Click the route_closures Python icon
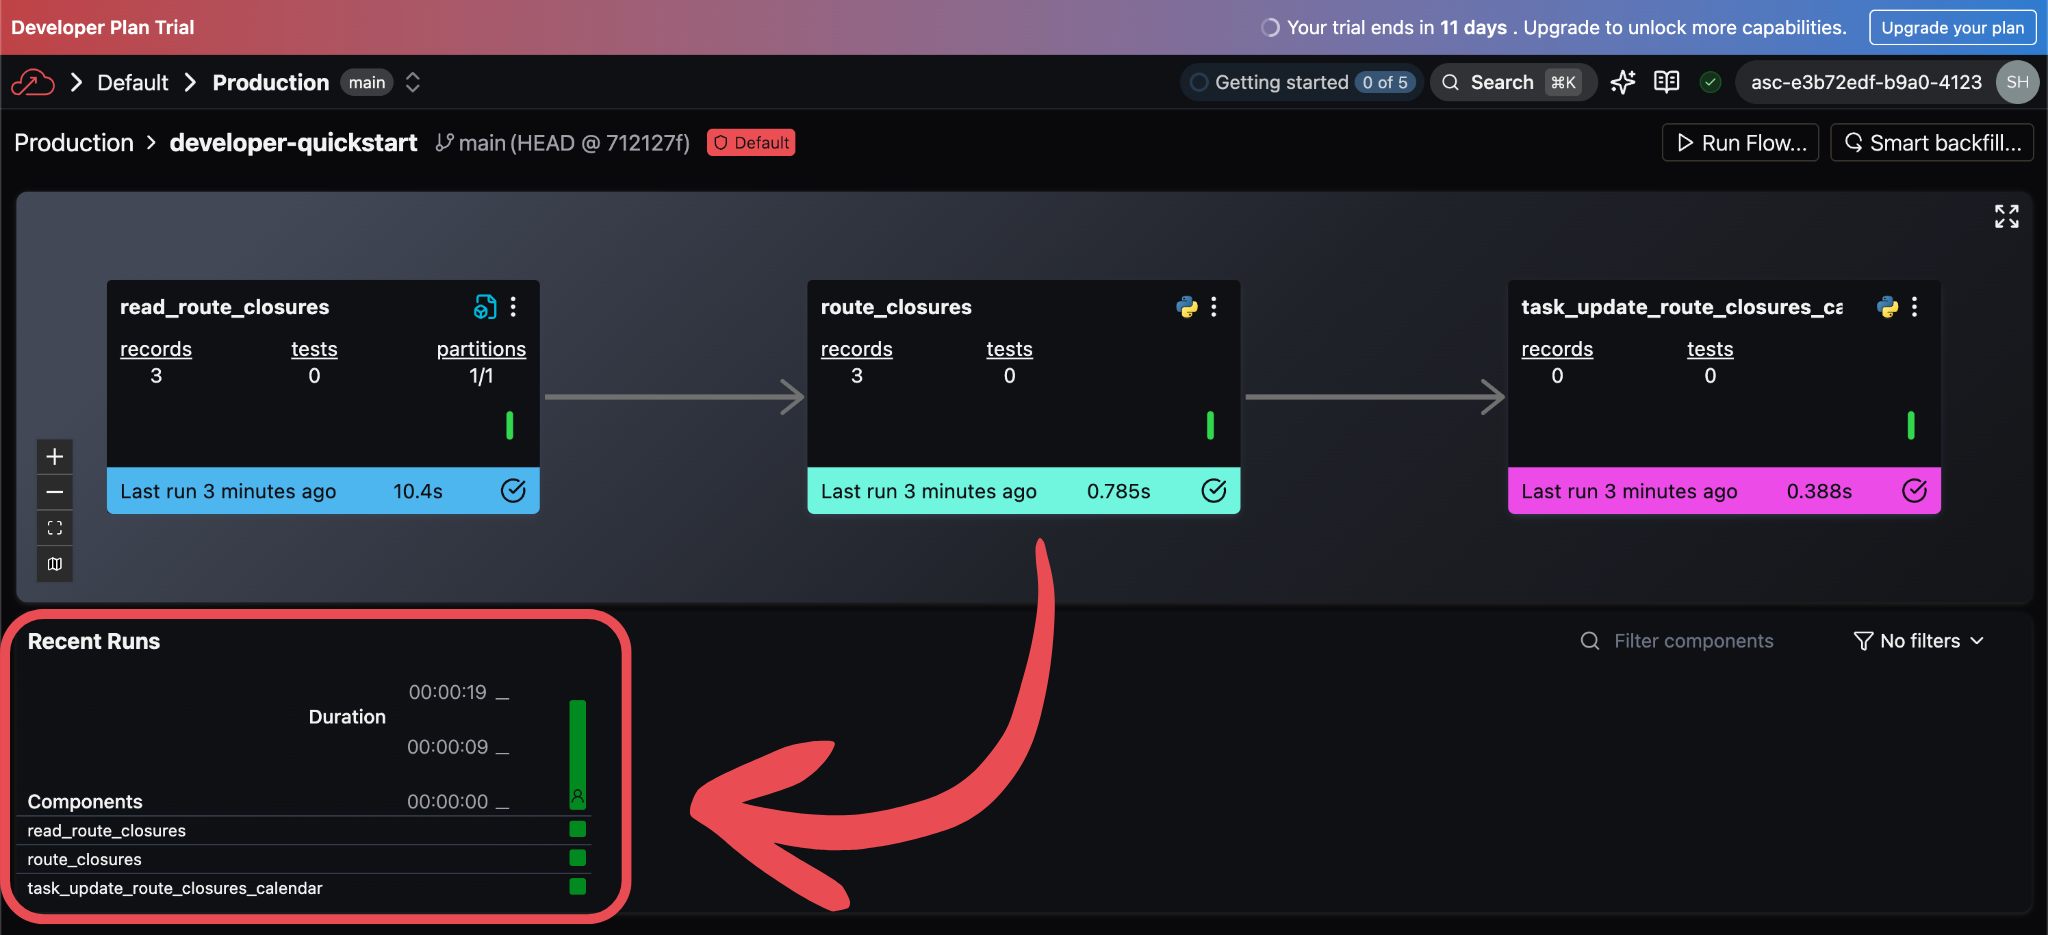2048x935 pixels. 1187,307
